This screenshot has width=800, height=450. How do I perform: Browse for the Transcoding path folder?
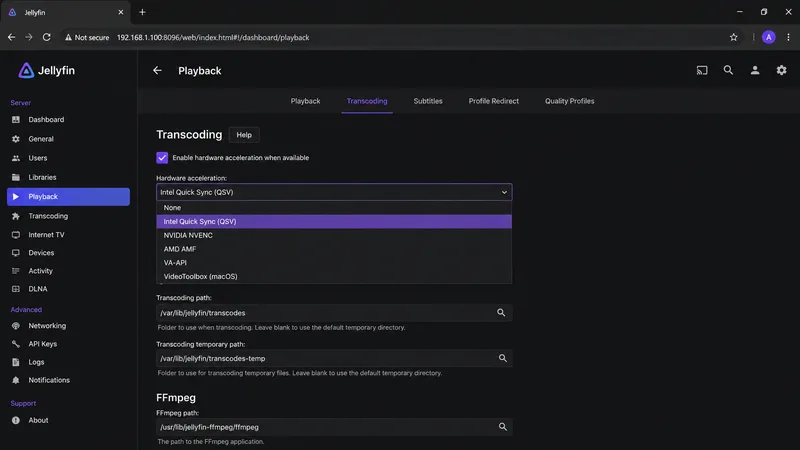click(x=501, y=313)
